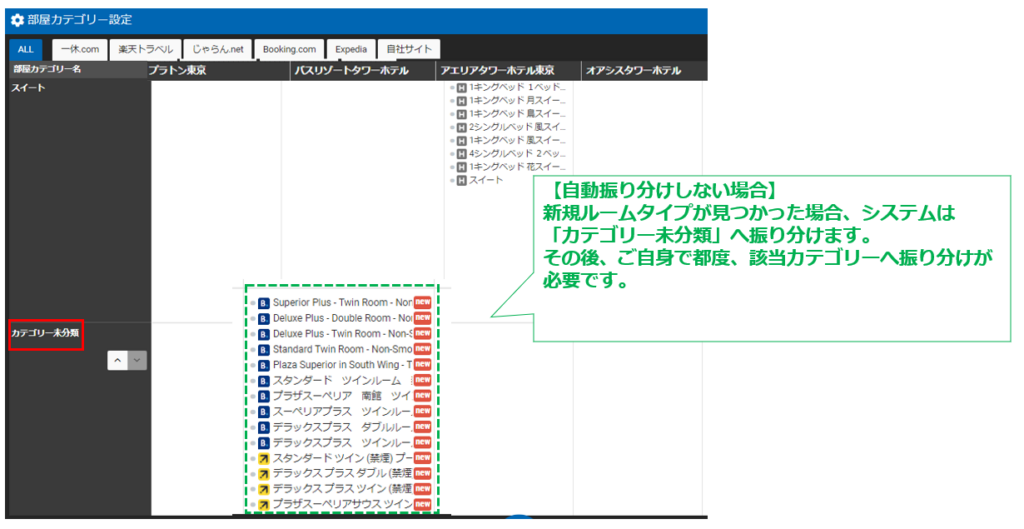
Task: Click the yellow arrow icon for スタンダードツイン (禁煙)
Action: tap(263, 458)
